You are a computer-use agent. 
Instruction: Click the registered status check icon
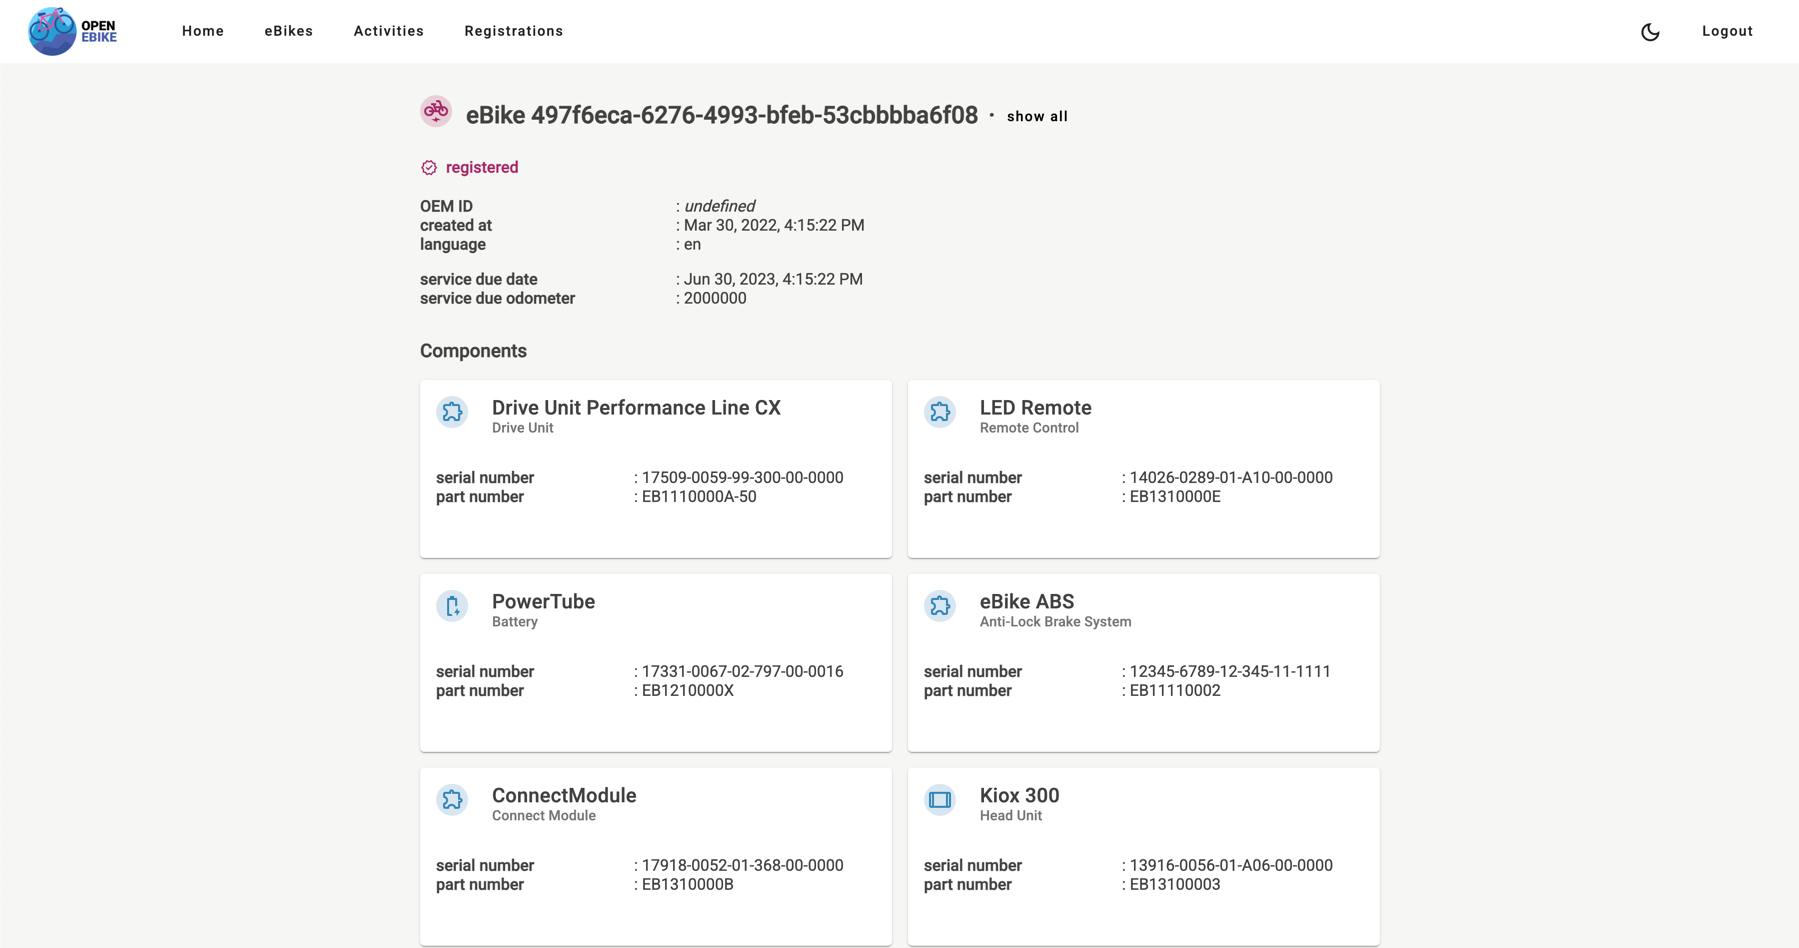(x=429, y=167)
